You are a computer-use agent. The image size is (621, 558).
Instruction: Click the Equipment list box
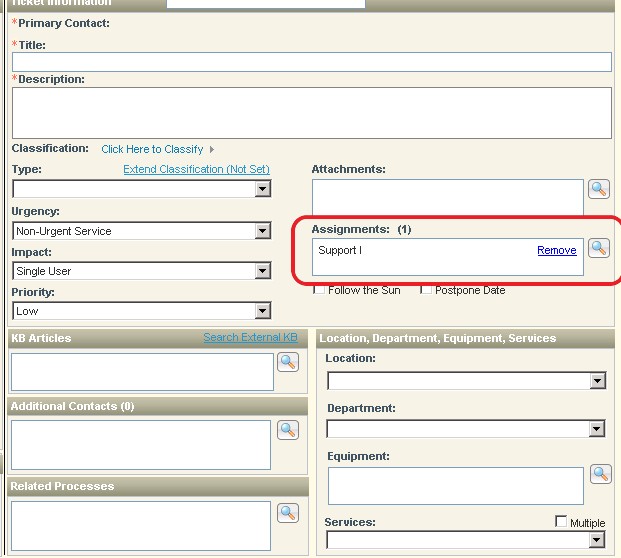click(456, 486)
